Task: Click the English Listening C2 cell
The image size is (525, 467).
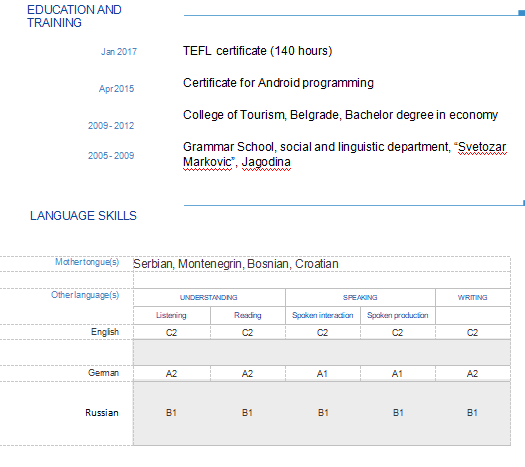Action: pos(171,332)
